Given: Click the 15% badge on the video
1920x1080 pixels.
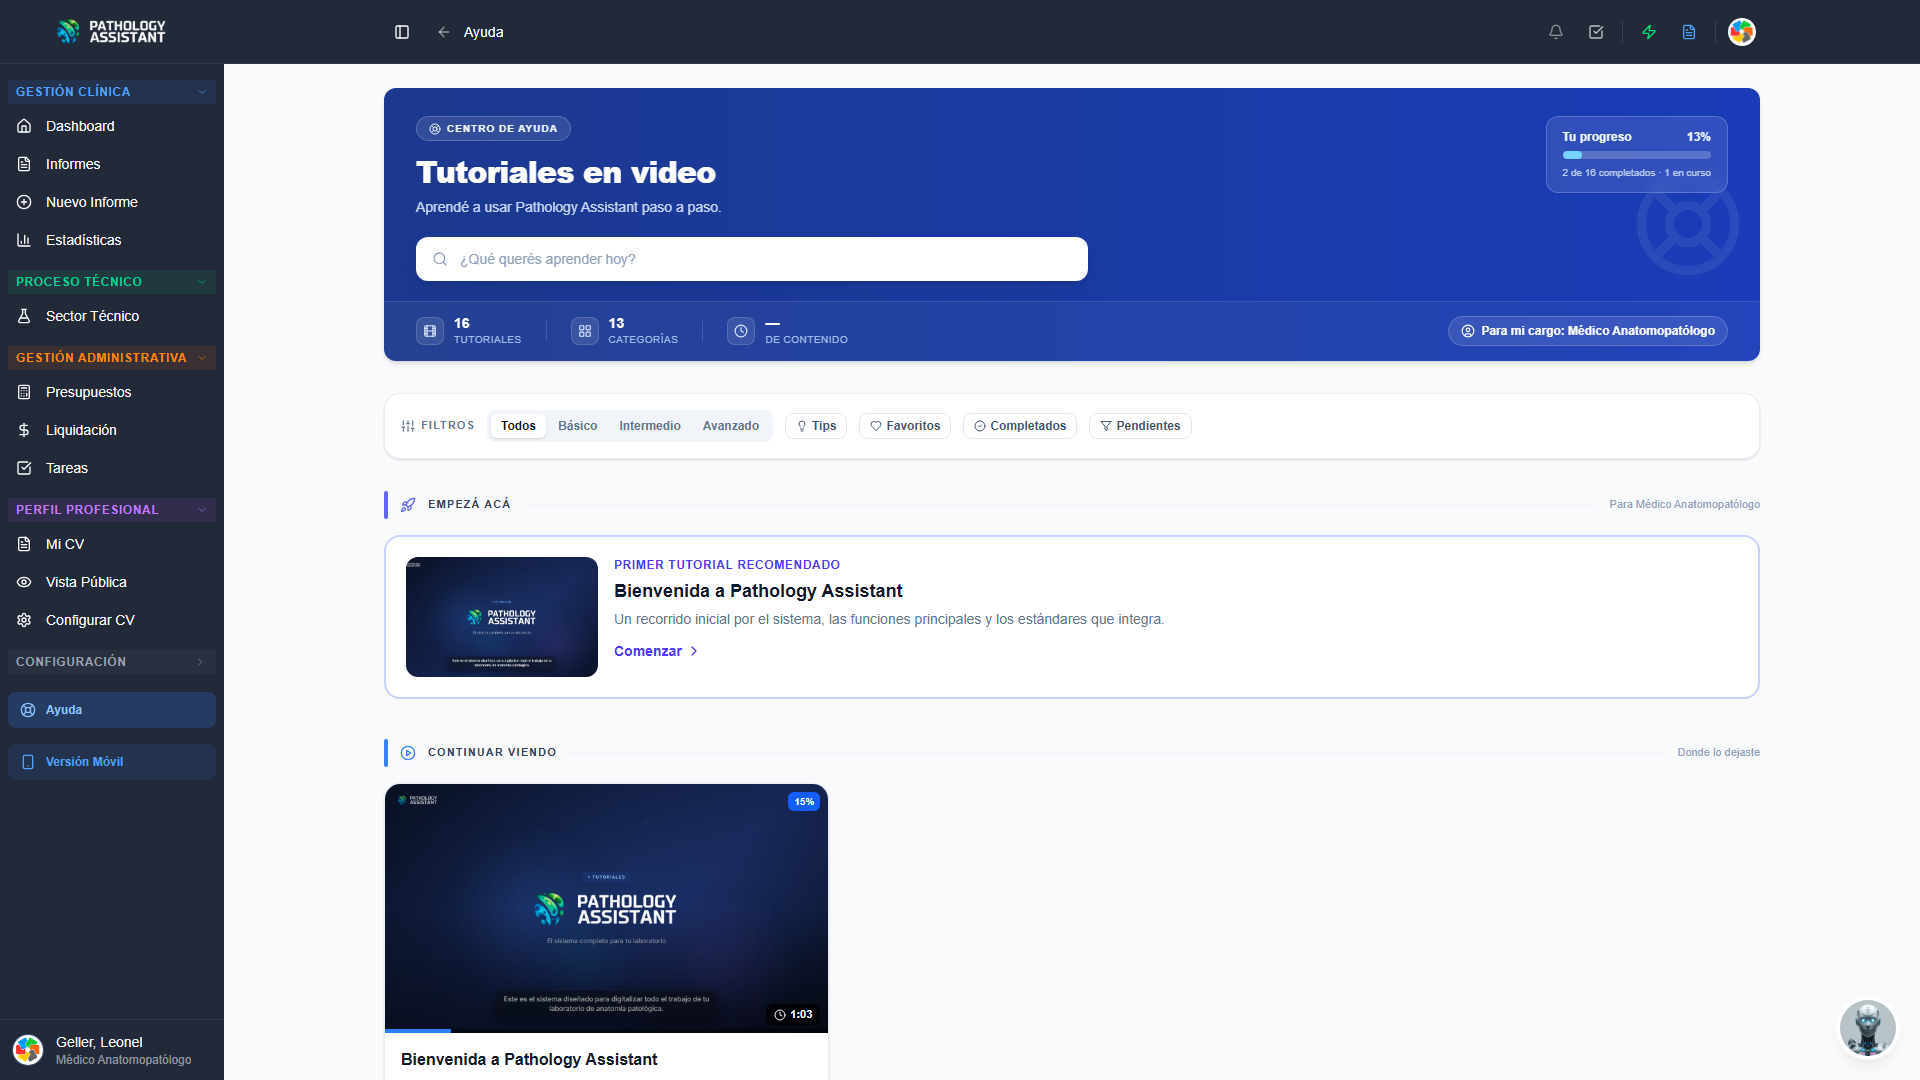Looking at the screenshot, I should pos(804,802).
